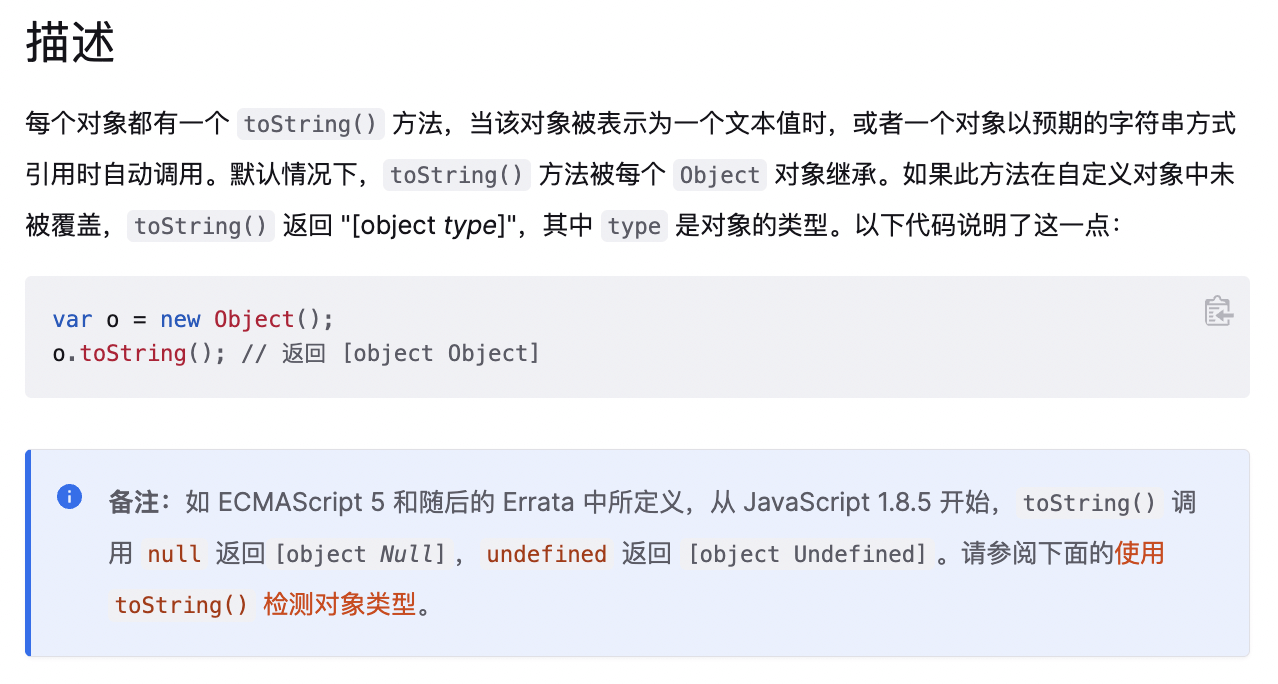Click the 描述 section heading

click(70, 44)
